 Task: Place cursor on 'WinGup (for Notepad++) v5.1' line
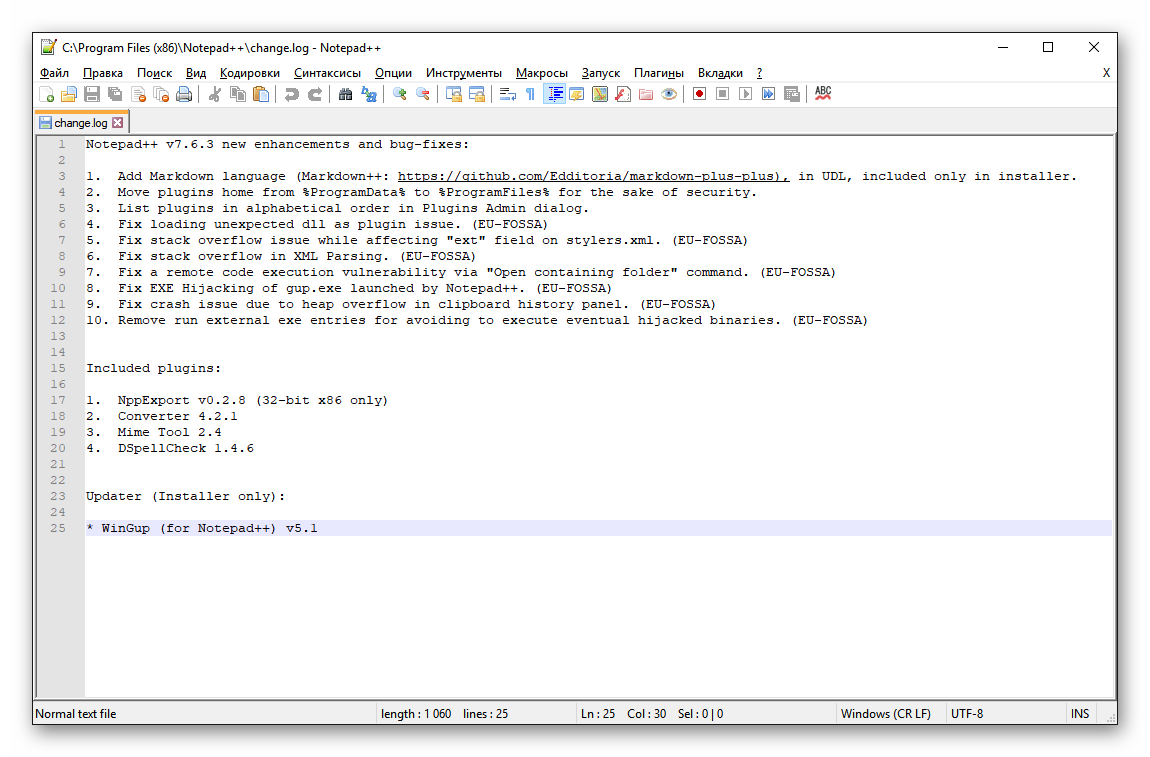(209, 528)
